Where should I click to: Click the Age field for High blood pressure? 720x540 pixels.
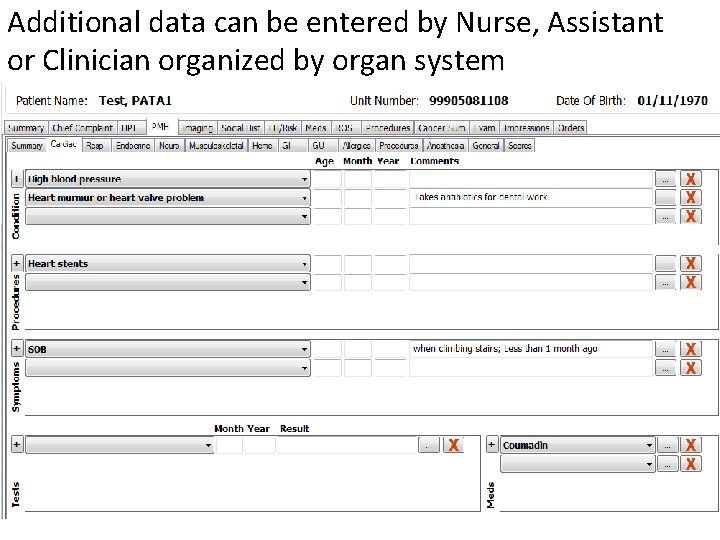(327, 179)
